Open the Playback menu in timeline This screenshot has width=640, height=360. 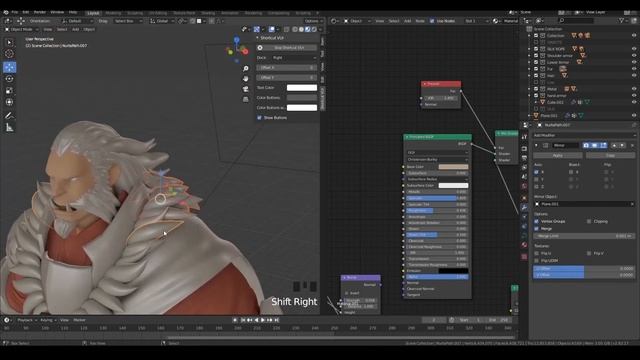(x=27, y=320)
